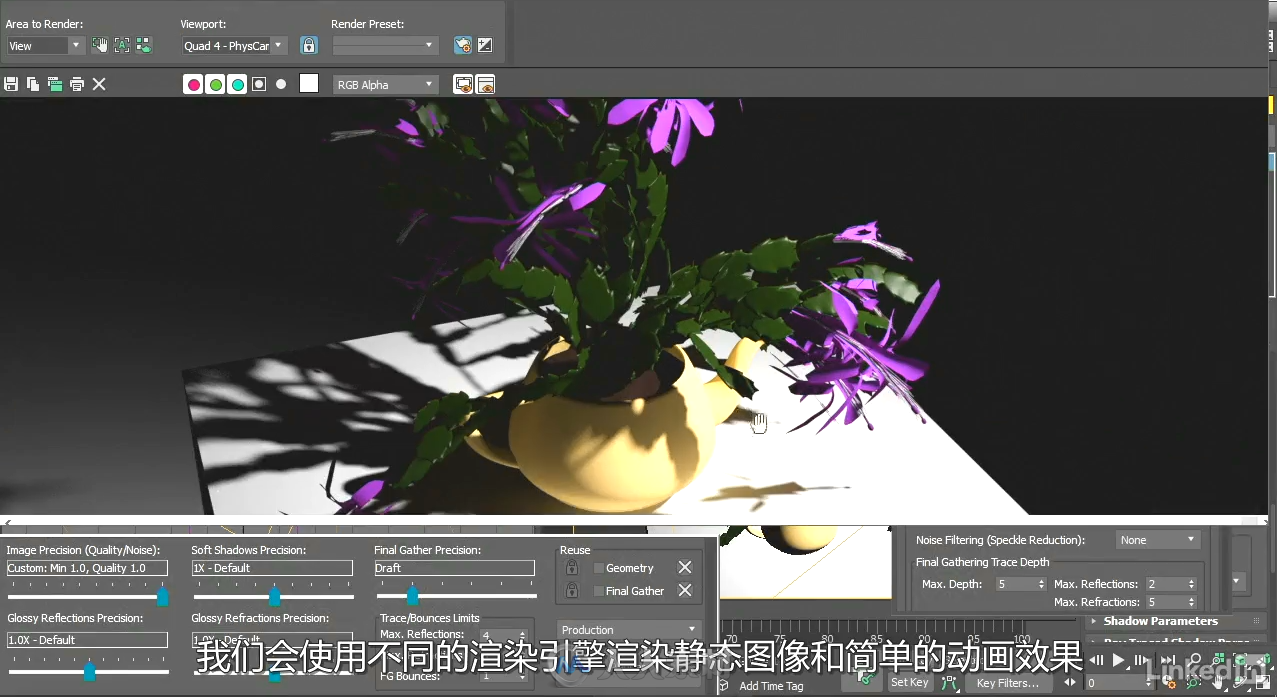
Task: Clone the Rendered Frame Window
Action: click(x=55, y=84)
